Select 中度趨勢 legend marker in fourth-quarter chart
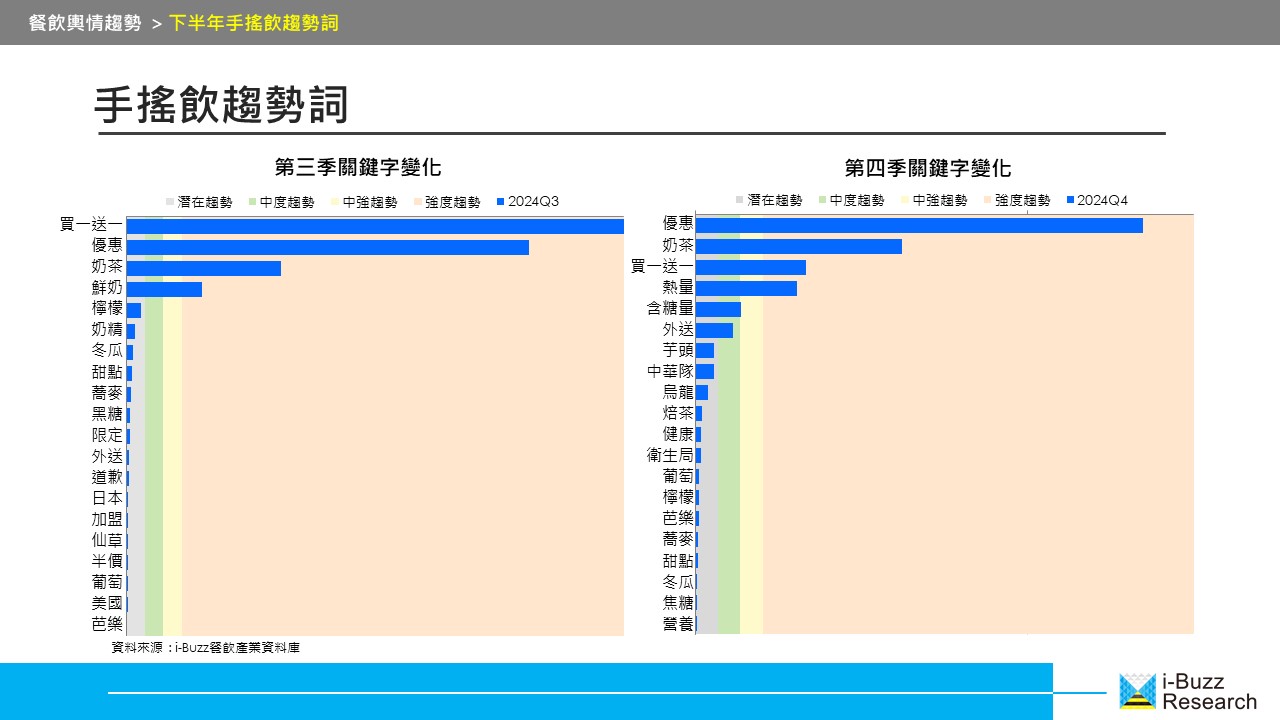The height and width of the screenshot is (720, 1280). [x=823, y=200]
